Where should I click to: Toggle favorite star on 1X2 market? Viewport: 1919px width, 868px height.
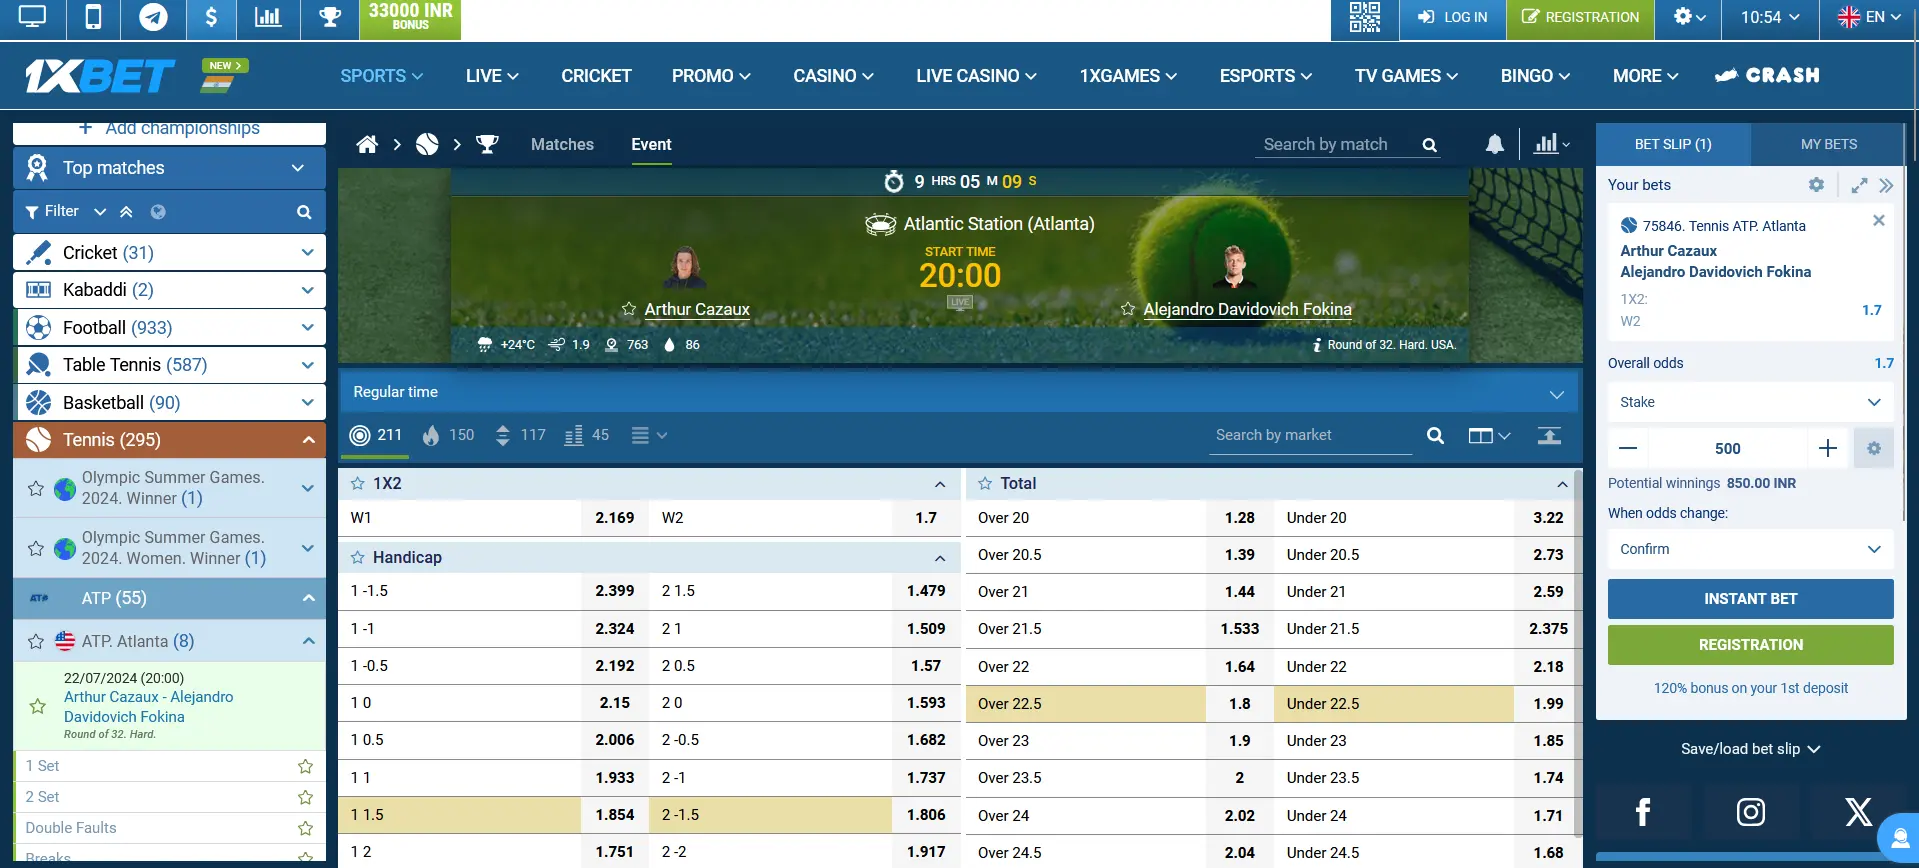click(x=357, y=483)
